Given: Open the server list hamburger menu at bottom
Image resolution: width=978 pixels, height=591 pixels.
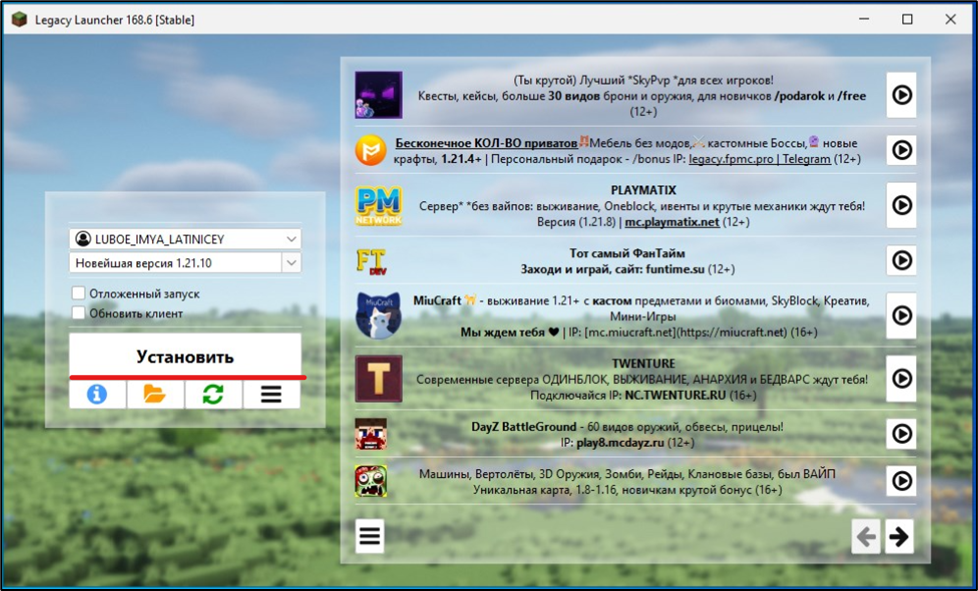Looking at the screenshot, I should [x=370, y=537].
